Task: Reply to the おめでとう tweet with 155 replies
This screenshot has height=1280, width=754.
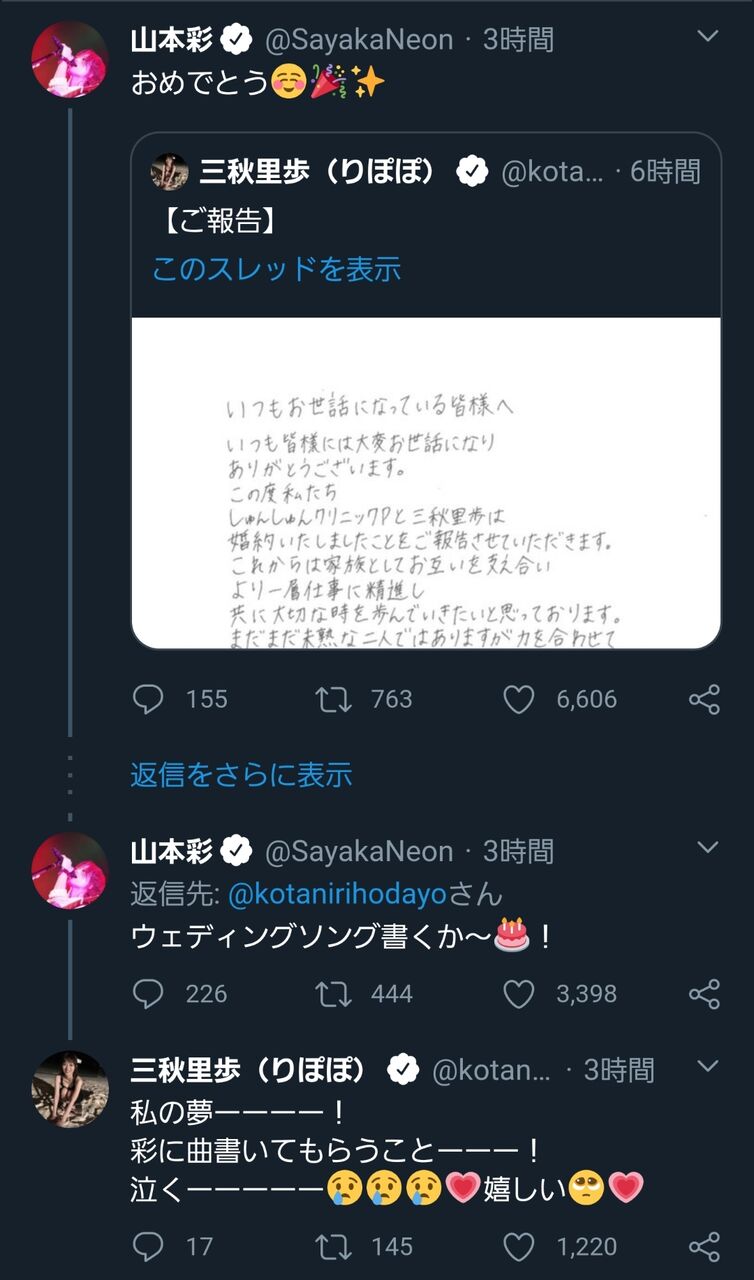Action: [x=148, y=699]
